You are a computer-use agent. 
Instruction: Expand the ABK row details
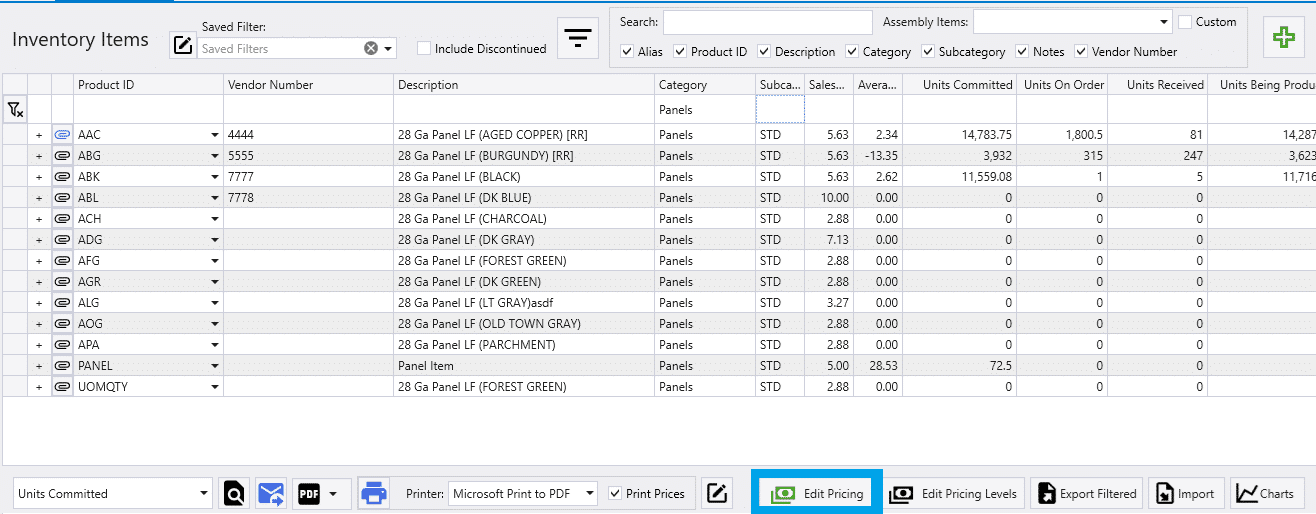39,177
